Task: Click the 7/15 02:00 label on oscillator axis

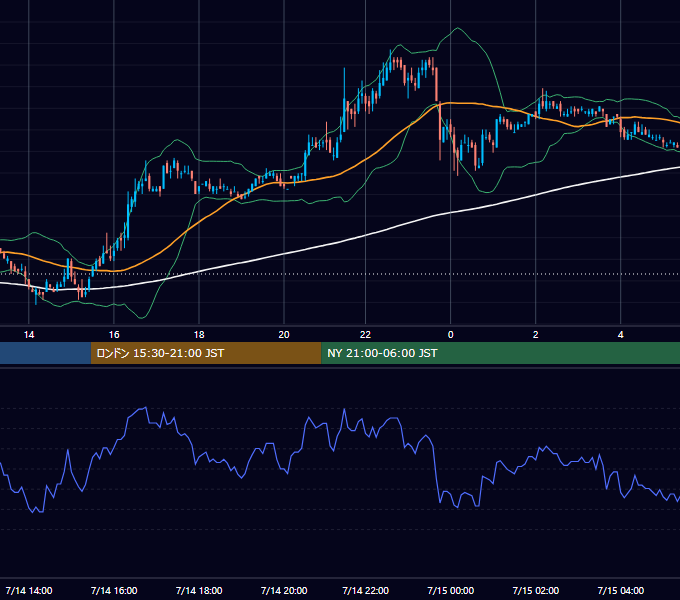Action: (535, 590)
